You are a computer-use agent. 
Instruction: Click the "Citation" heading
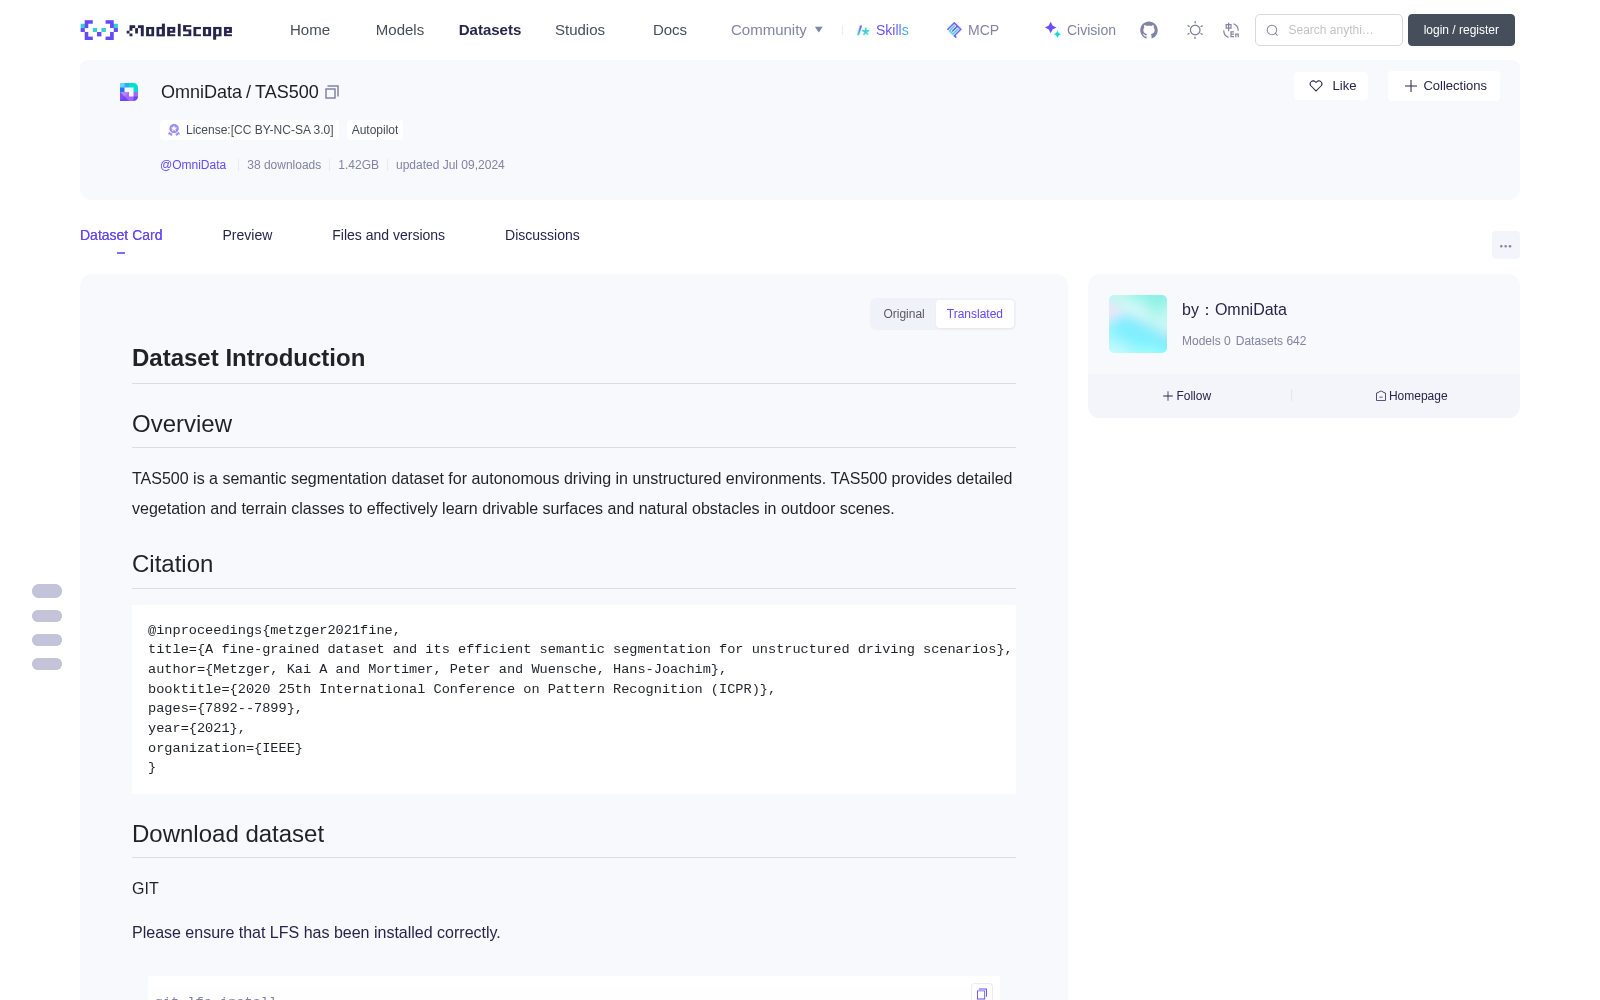click(172, 564)
